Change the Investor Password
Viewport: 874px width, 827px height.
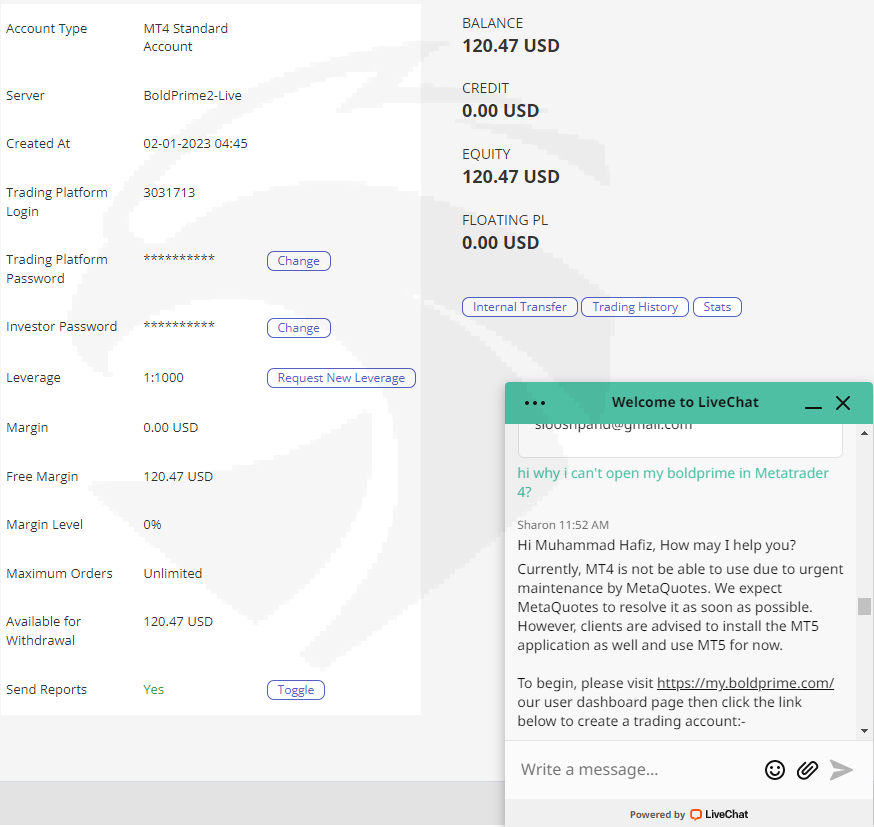point(298,328)
